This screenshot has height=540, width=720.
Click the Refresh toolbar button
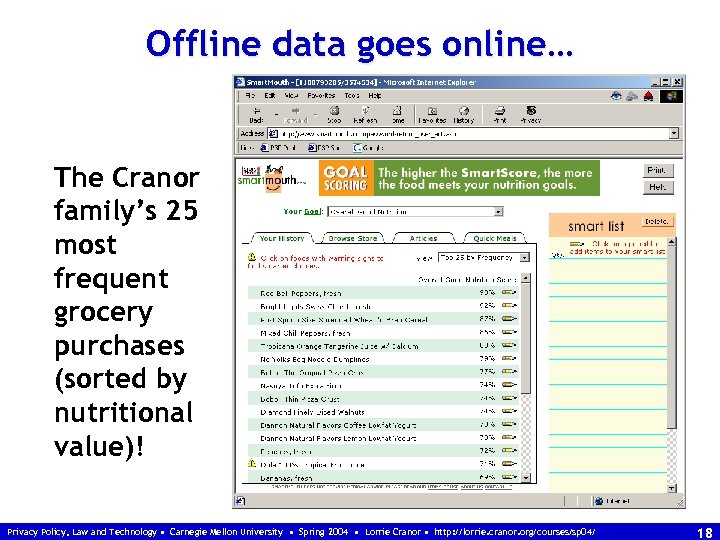point(365,115)
